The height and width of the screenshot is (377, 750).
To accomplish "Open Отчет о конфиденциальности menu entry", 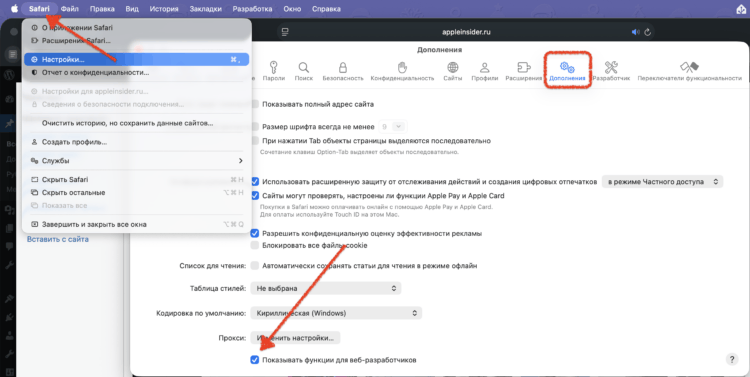I will click(137, 73).
